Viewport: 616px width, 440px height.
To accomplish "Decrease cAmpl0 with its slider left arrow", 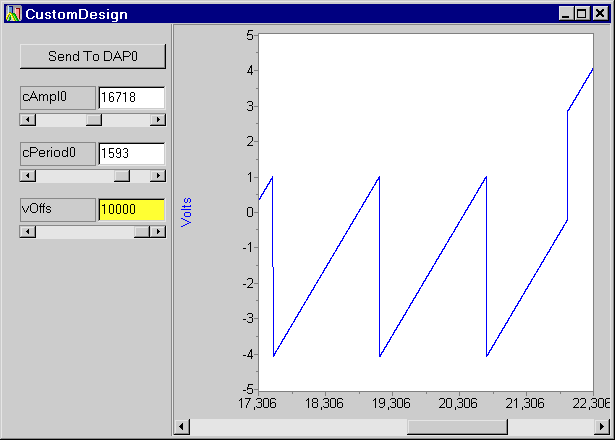I will [28, 119].
